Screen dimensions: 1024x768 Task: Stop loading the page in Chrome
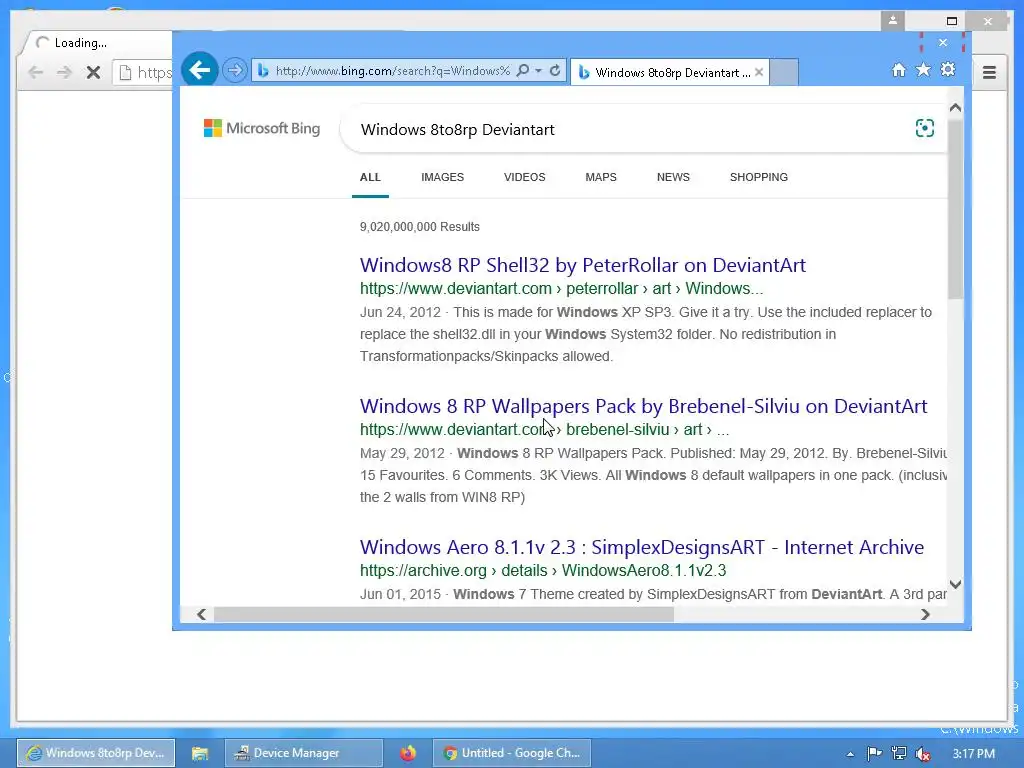point(93,72)
